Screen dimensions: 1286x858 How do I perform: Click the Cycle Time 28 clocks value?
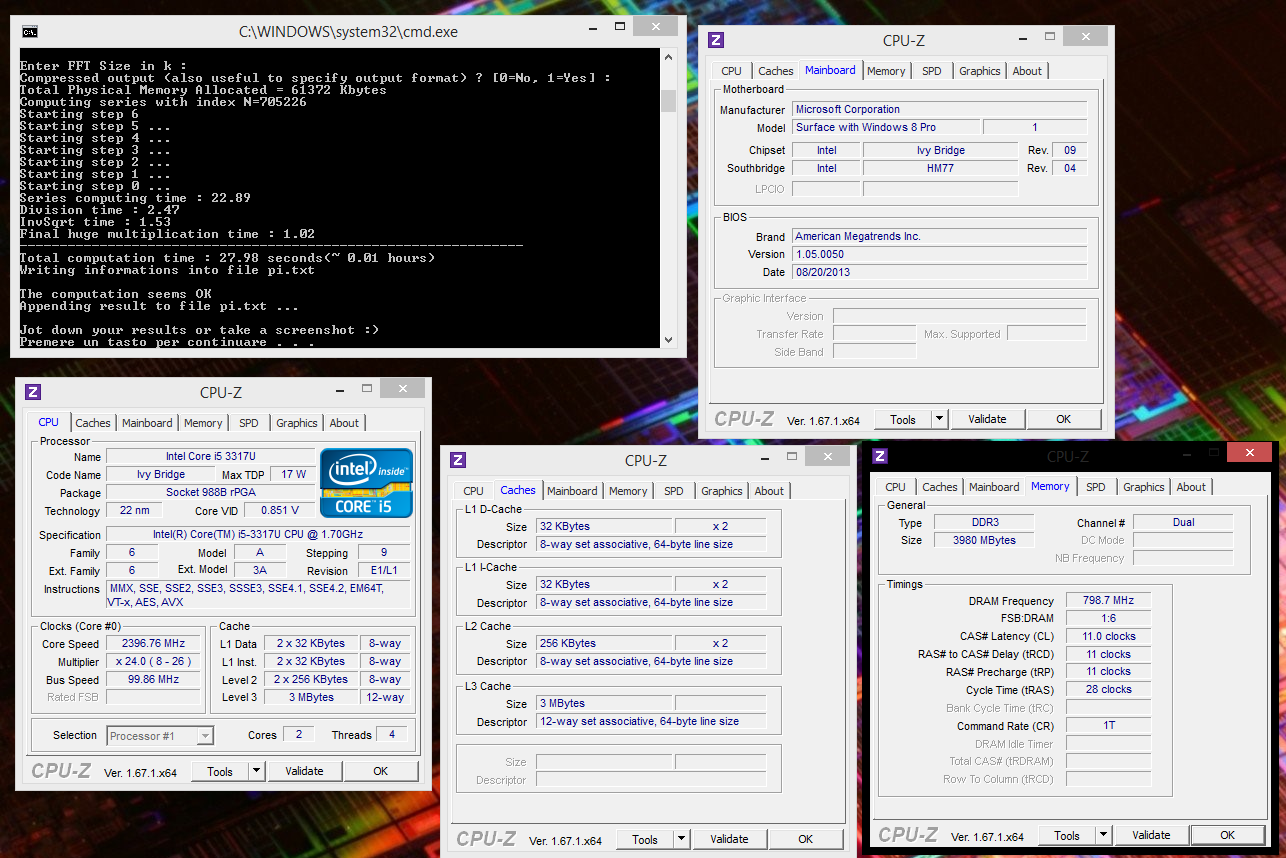1108,689
